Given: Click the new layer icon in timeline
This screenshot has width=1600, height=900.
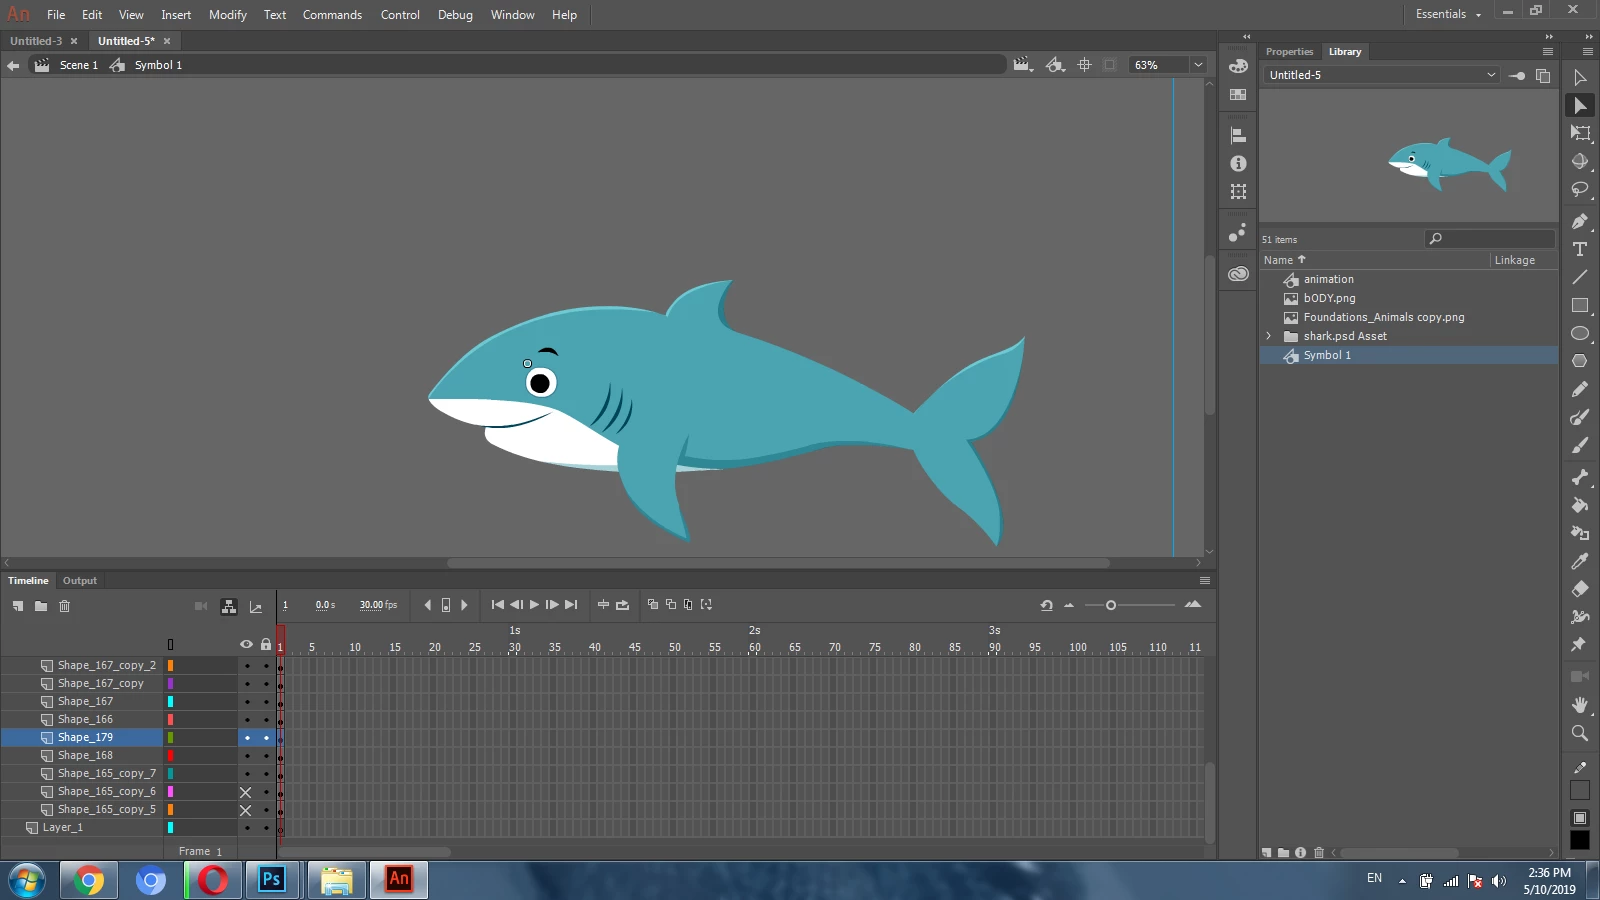Looking at the screenshot, I should (18, 606).
